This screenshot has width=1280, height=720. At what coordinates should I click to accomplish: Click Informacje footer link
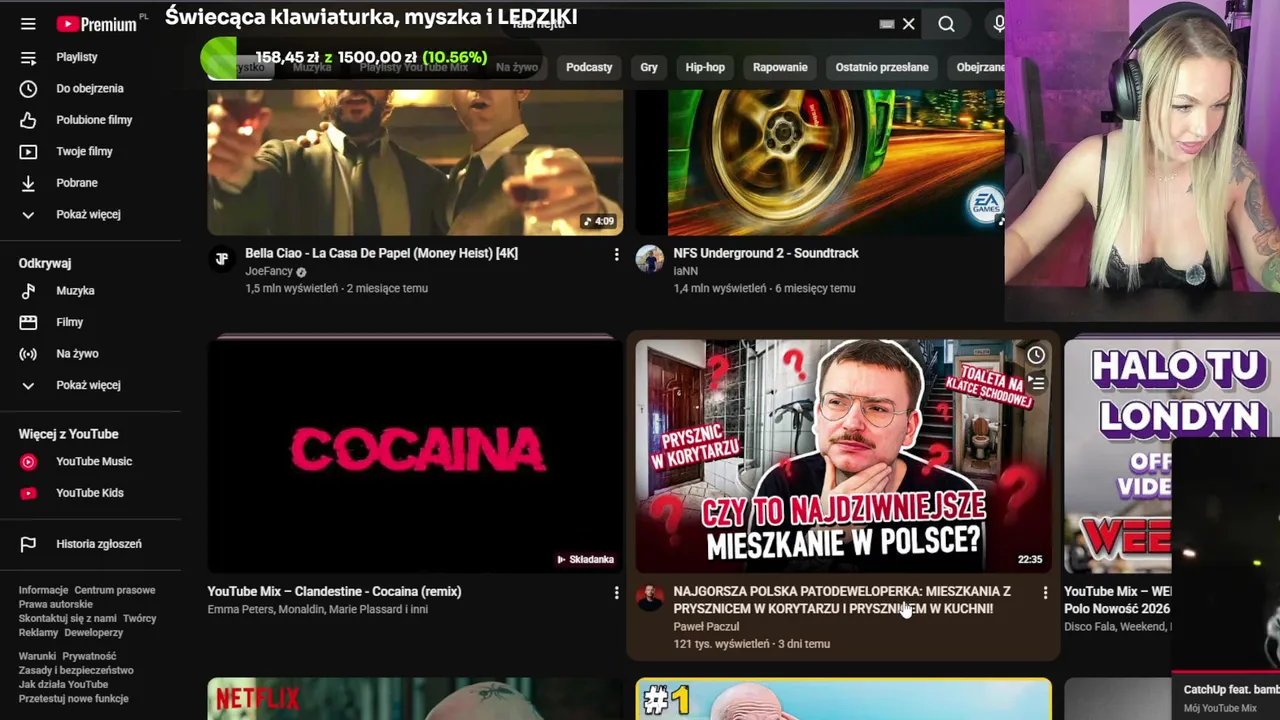pyautogui.click(x=43, y=590)
